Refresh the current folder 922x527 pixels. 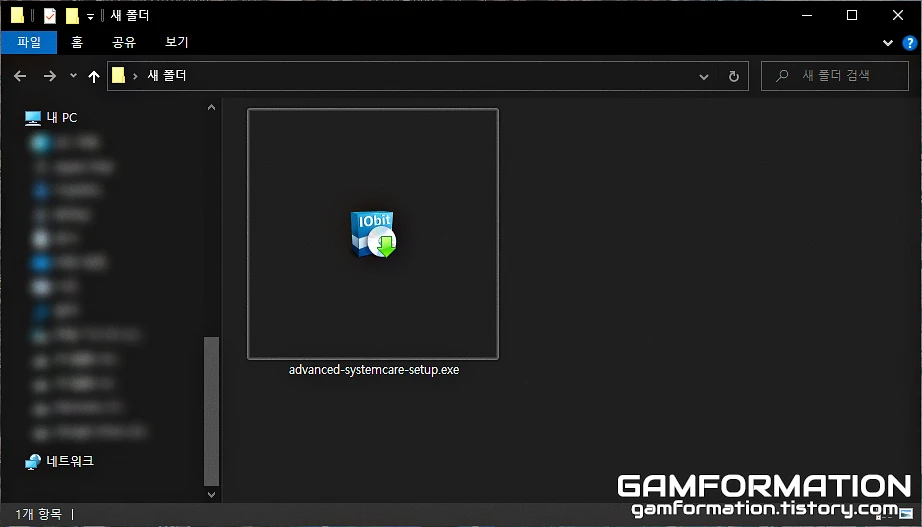[733, 76]
